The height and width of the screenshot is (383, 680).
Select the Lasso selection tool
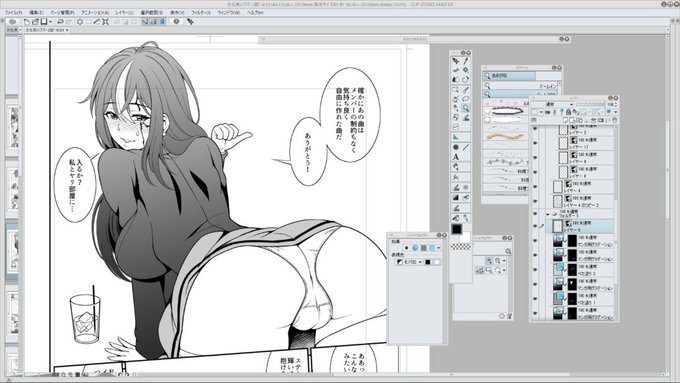(465, 99)
